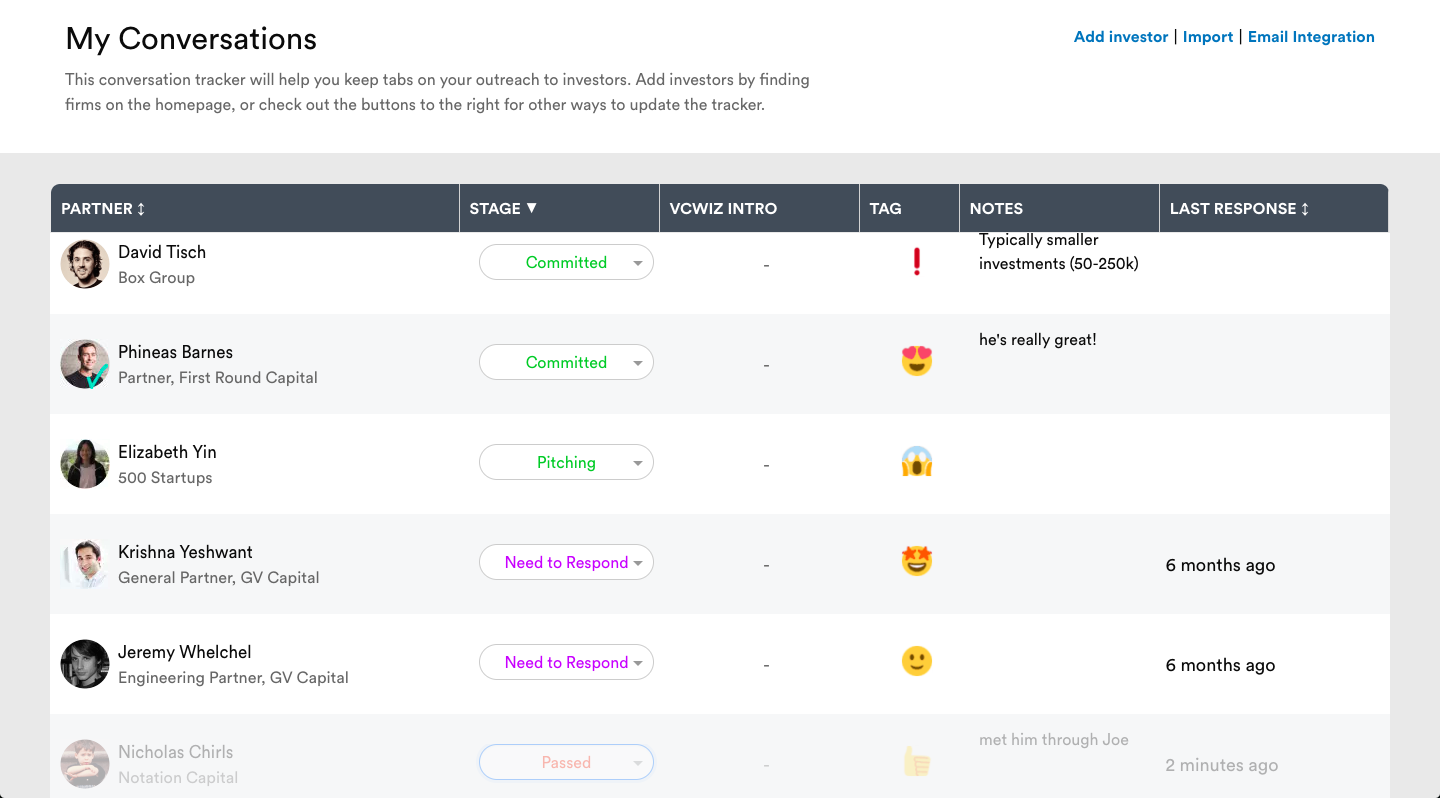Expand the Pitching stage dropdown for Elizabeth Yin
The image size is (1440, 798).
point(566,462)
